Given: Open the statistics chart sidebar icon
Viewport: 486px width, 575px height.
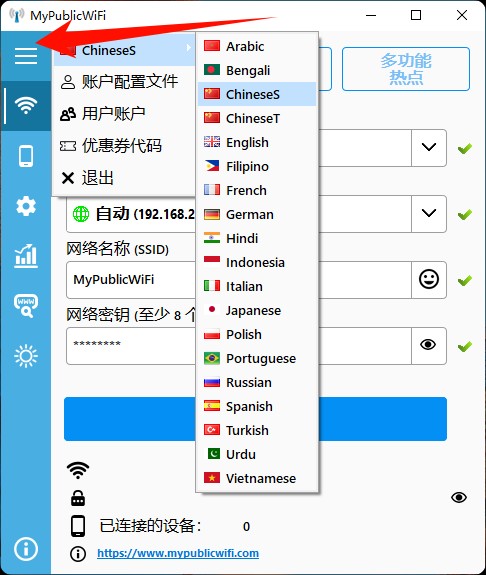Looking at the screenshot, I should point(26,256).
